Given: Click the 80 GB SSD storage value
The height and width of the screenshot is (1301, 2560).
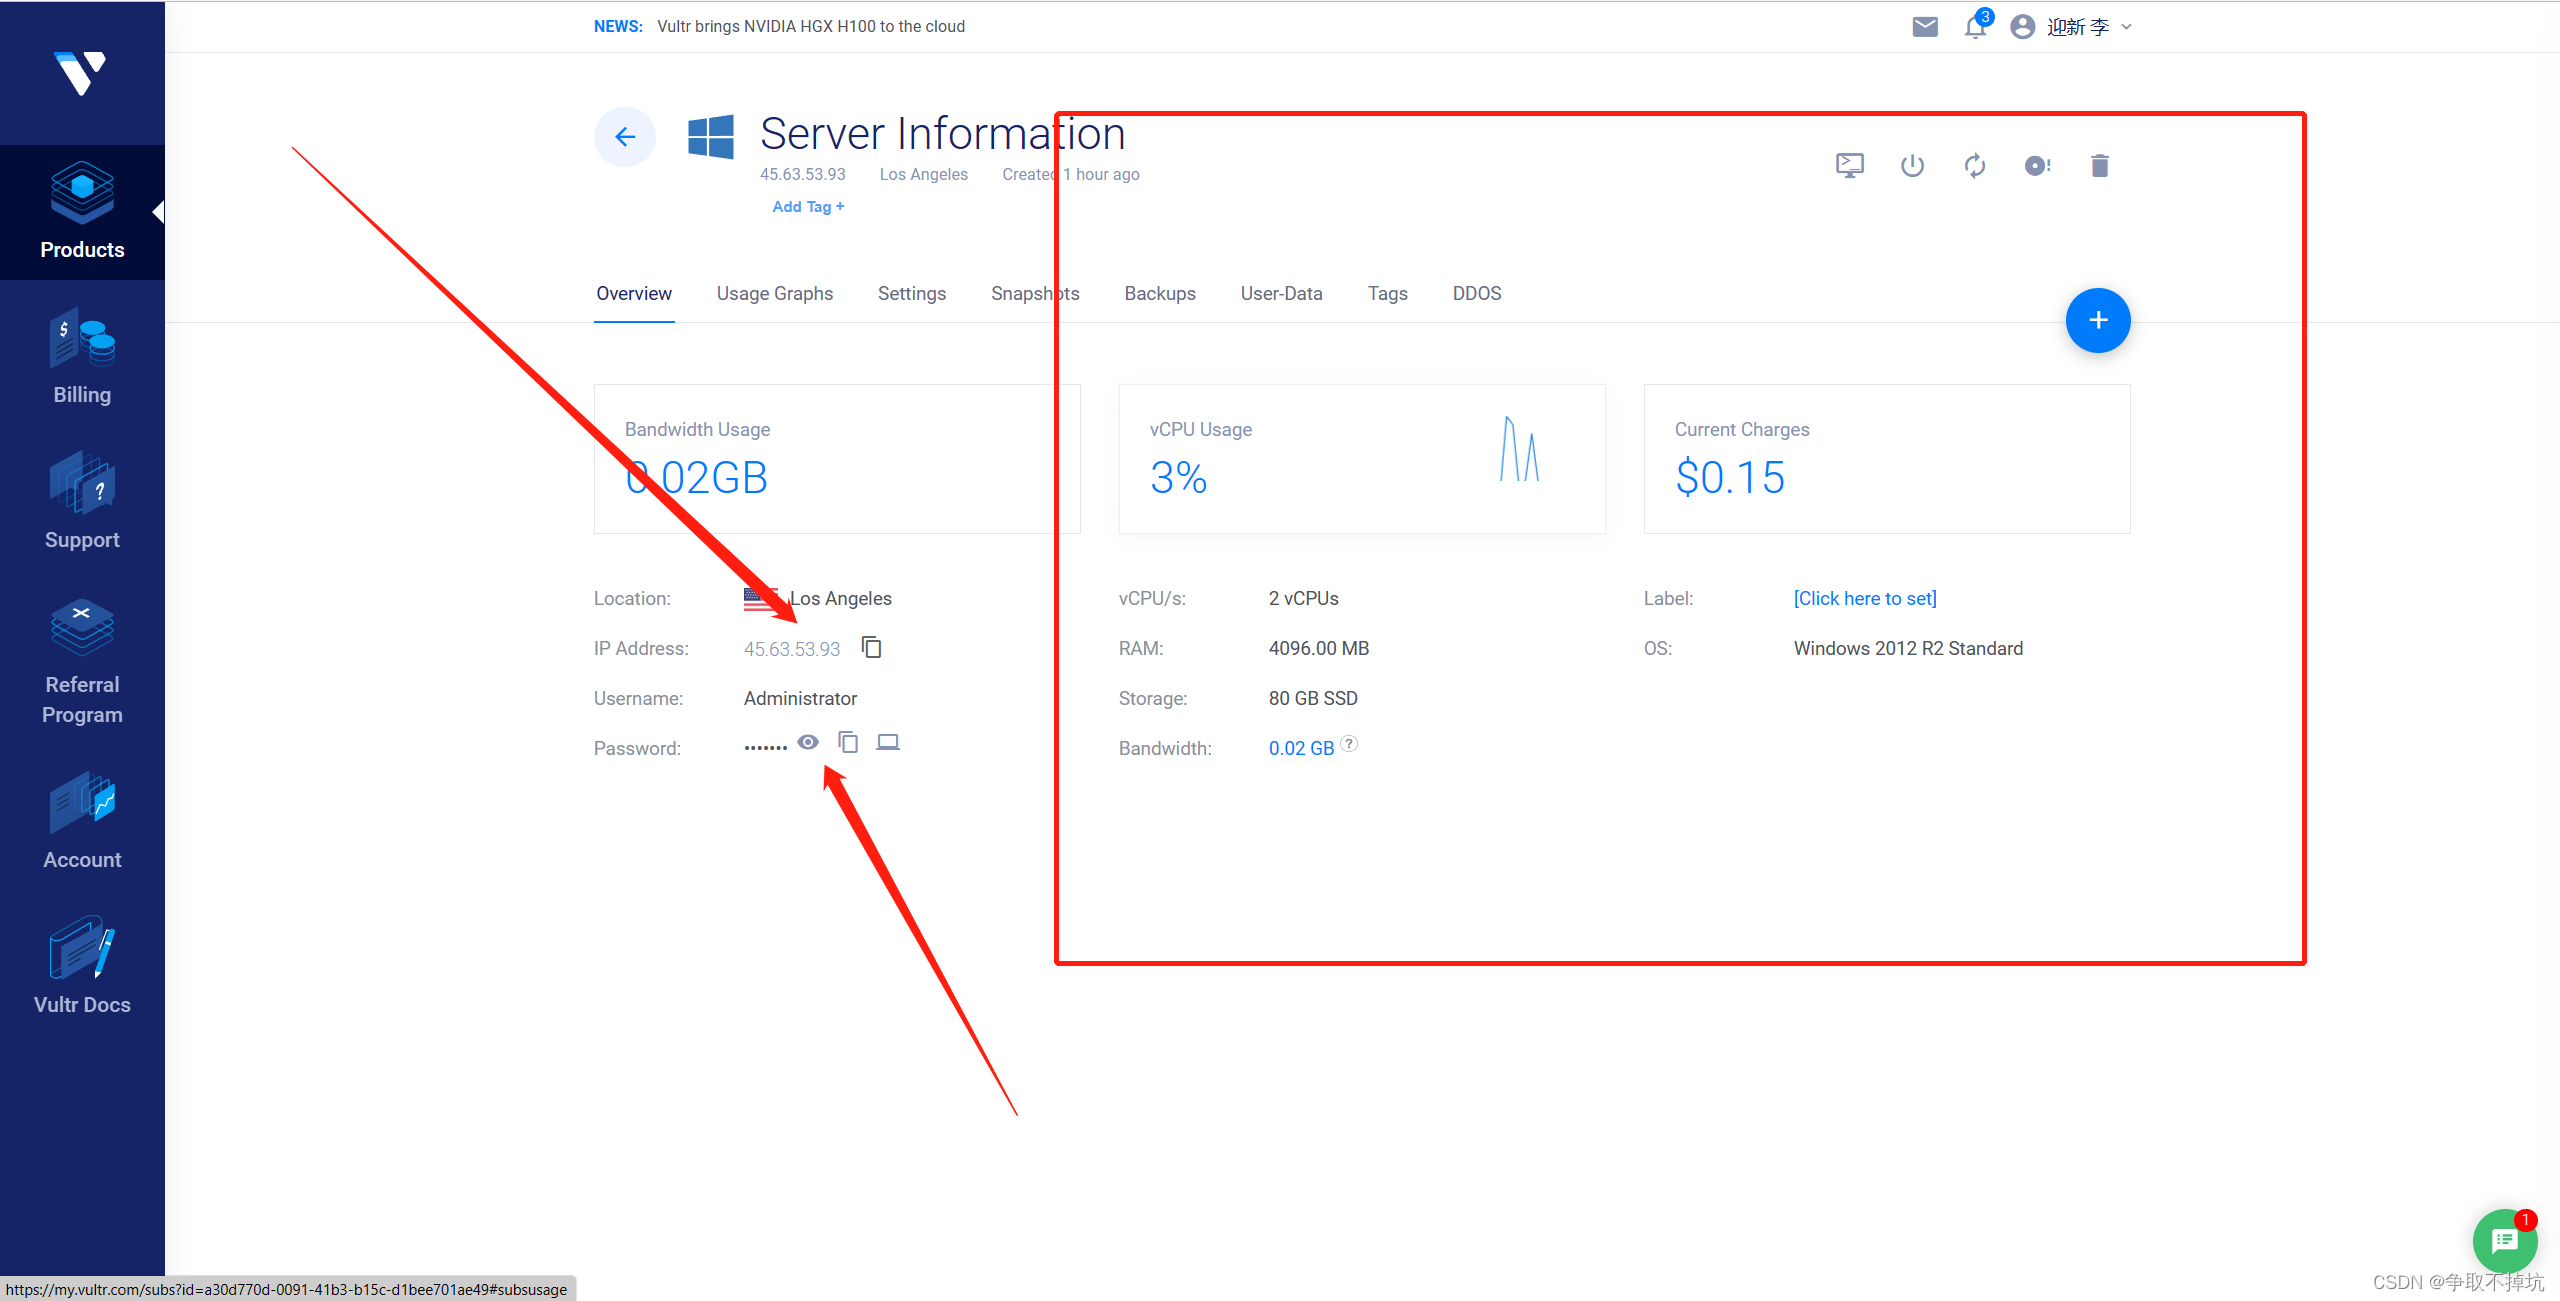Looking at the screenshot, I should click(1313, 698).
